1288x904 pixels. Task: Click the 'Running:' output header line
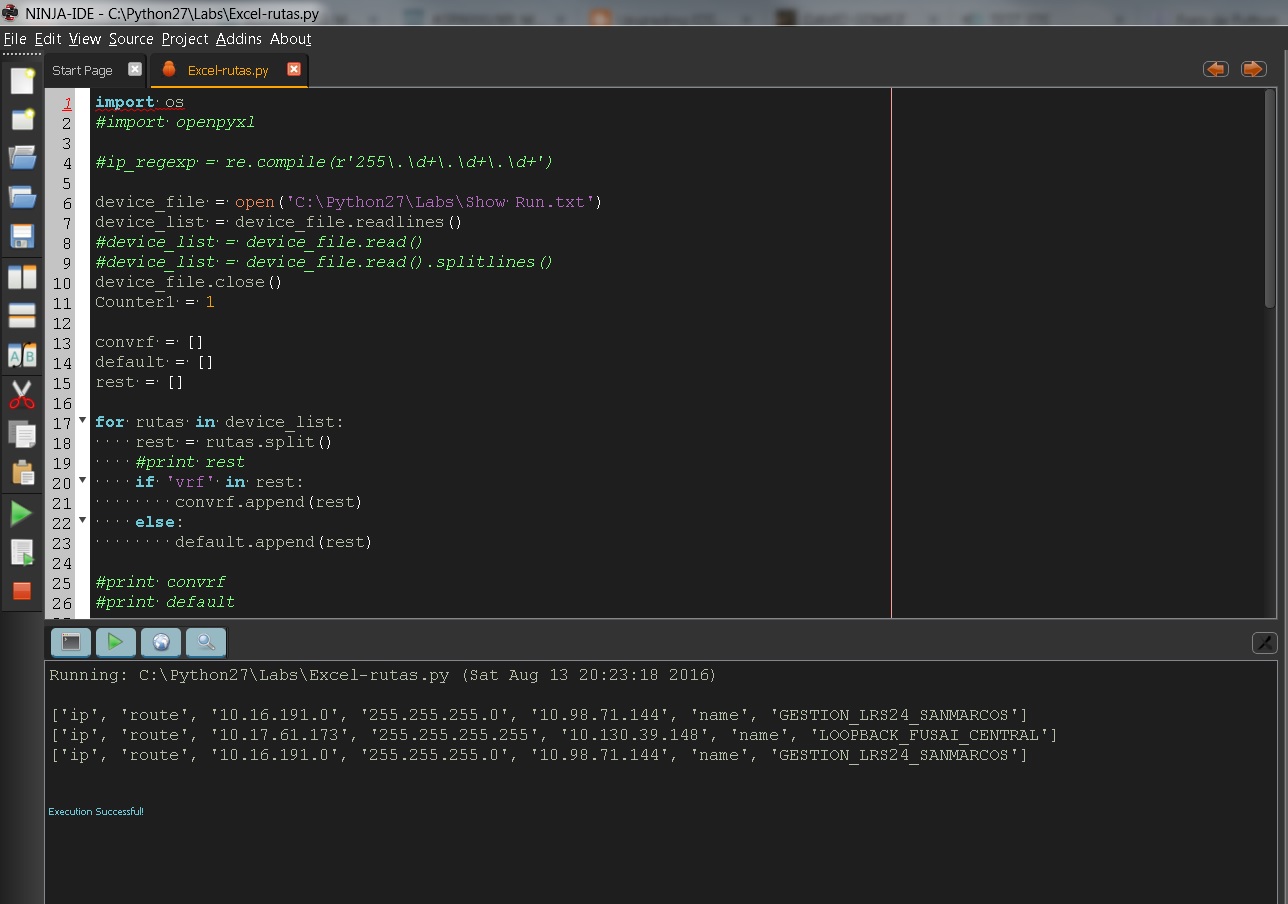(x=383, y=675)
